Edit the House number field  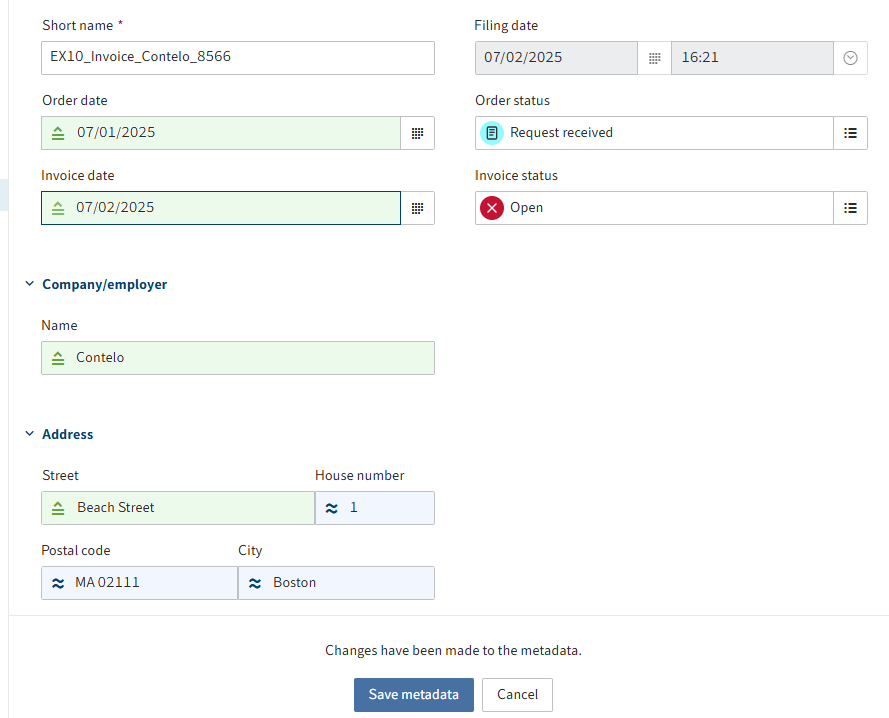click(375, 508)
